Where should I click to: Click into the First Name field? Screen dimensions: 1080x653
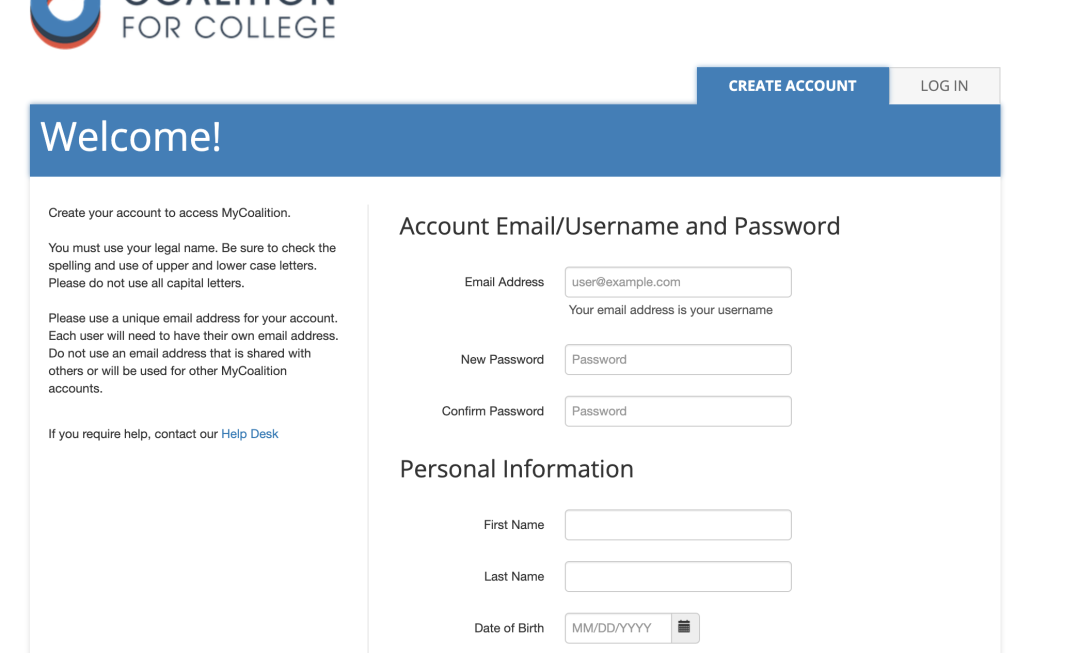678,525
